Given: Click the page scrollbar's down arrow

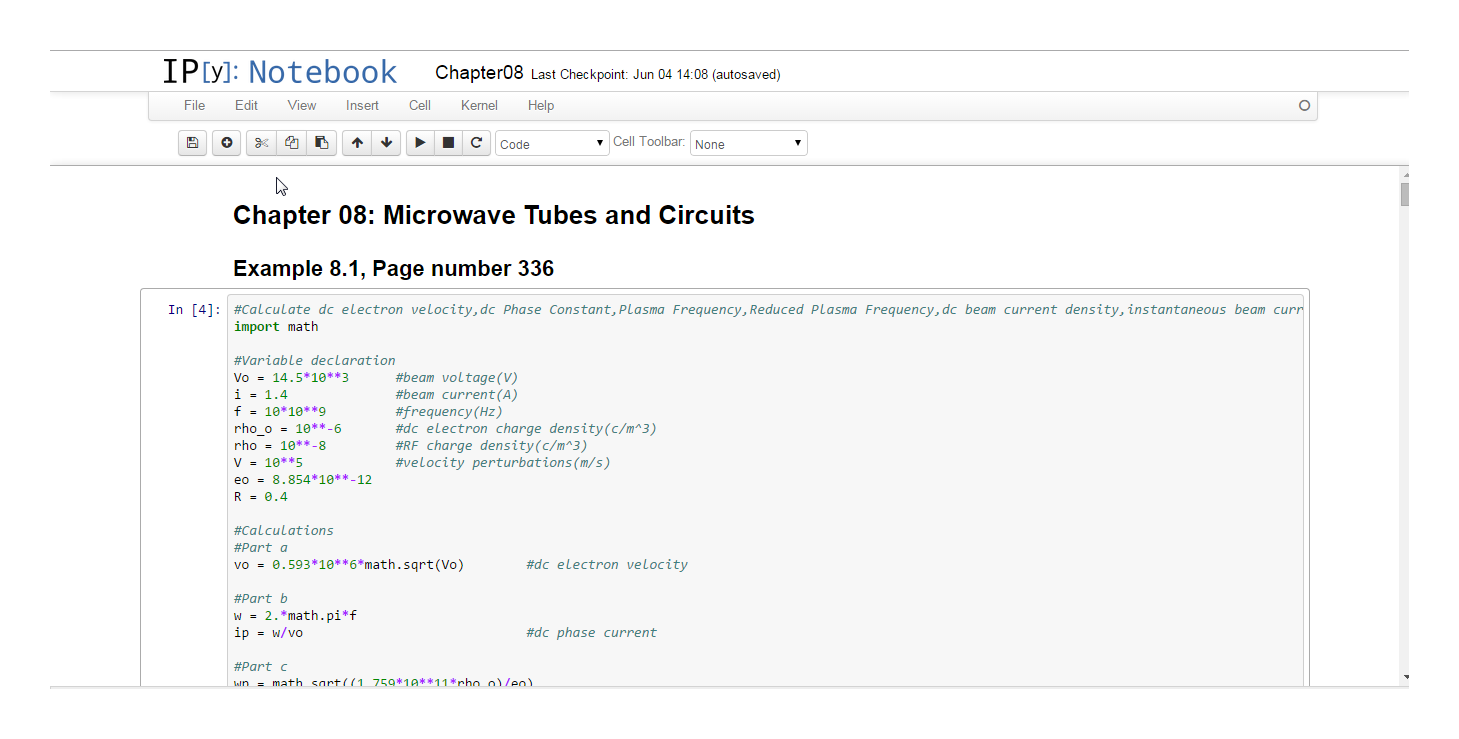Looking at the screenshot, I should tap(1405, 677).
